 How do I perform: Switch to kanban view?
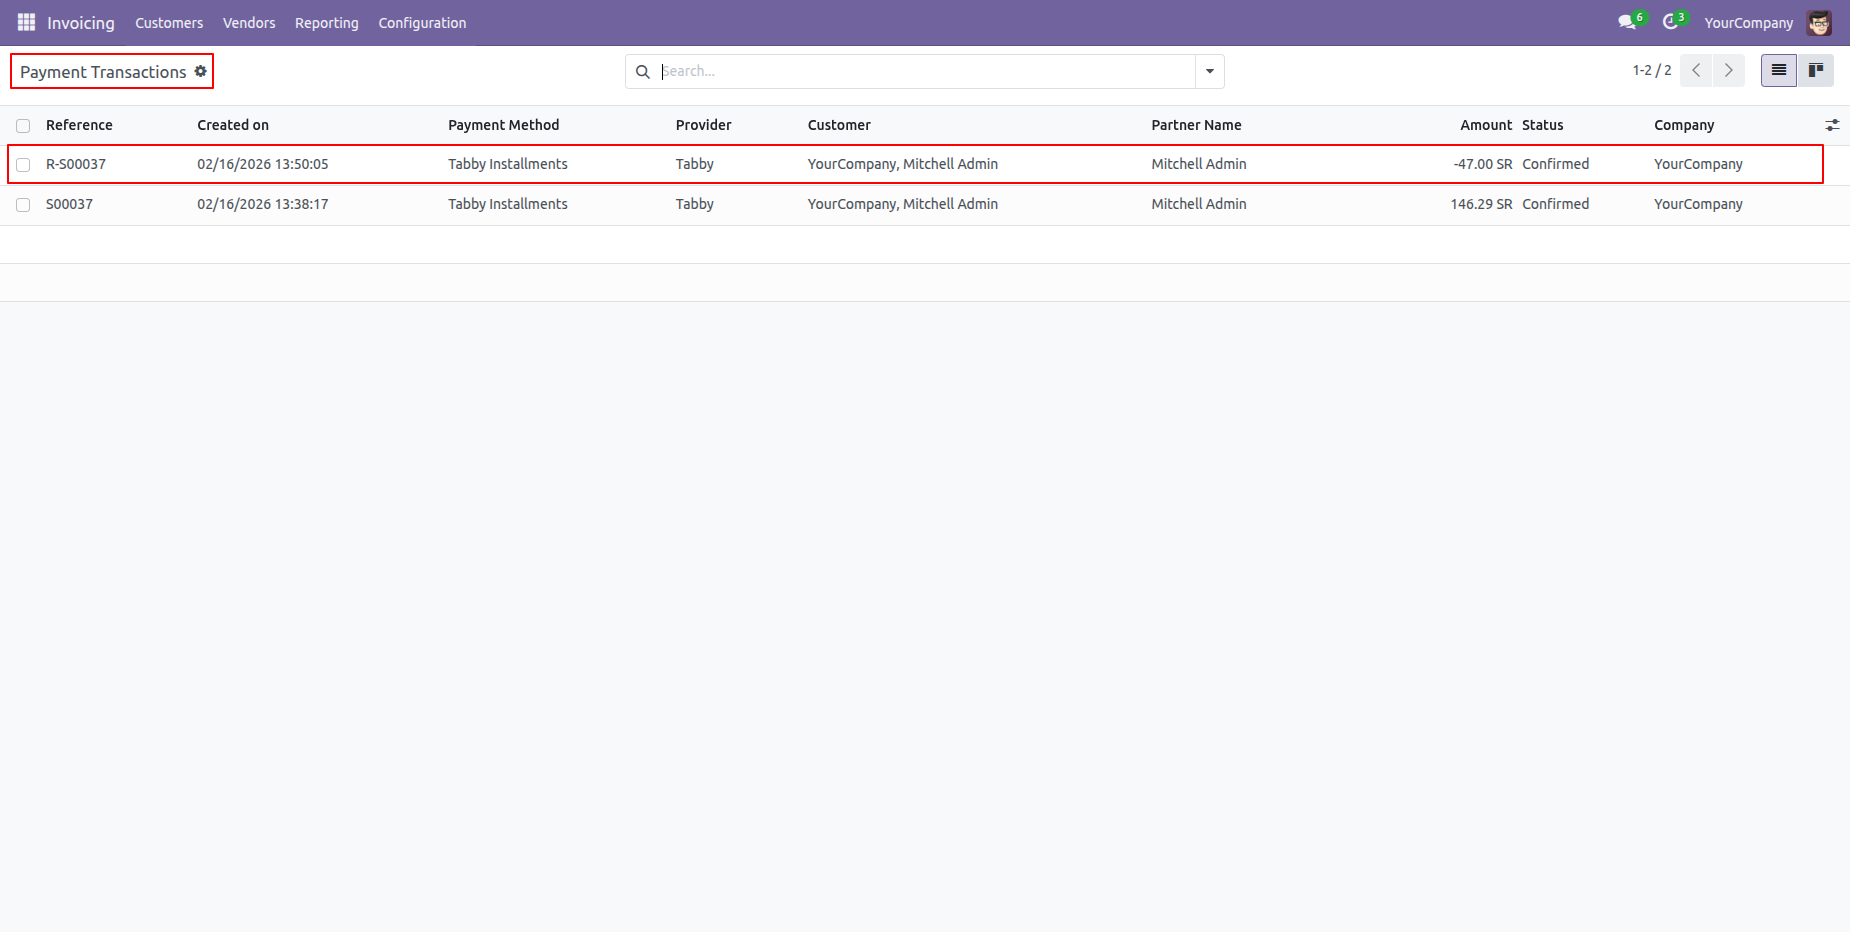[1815, 71]
